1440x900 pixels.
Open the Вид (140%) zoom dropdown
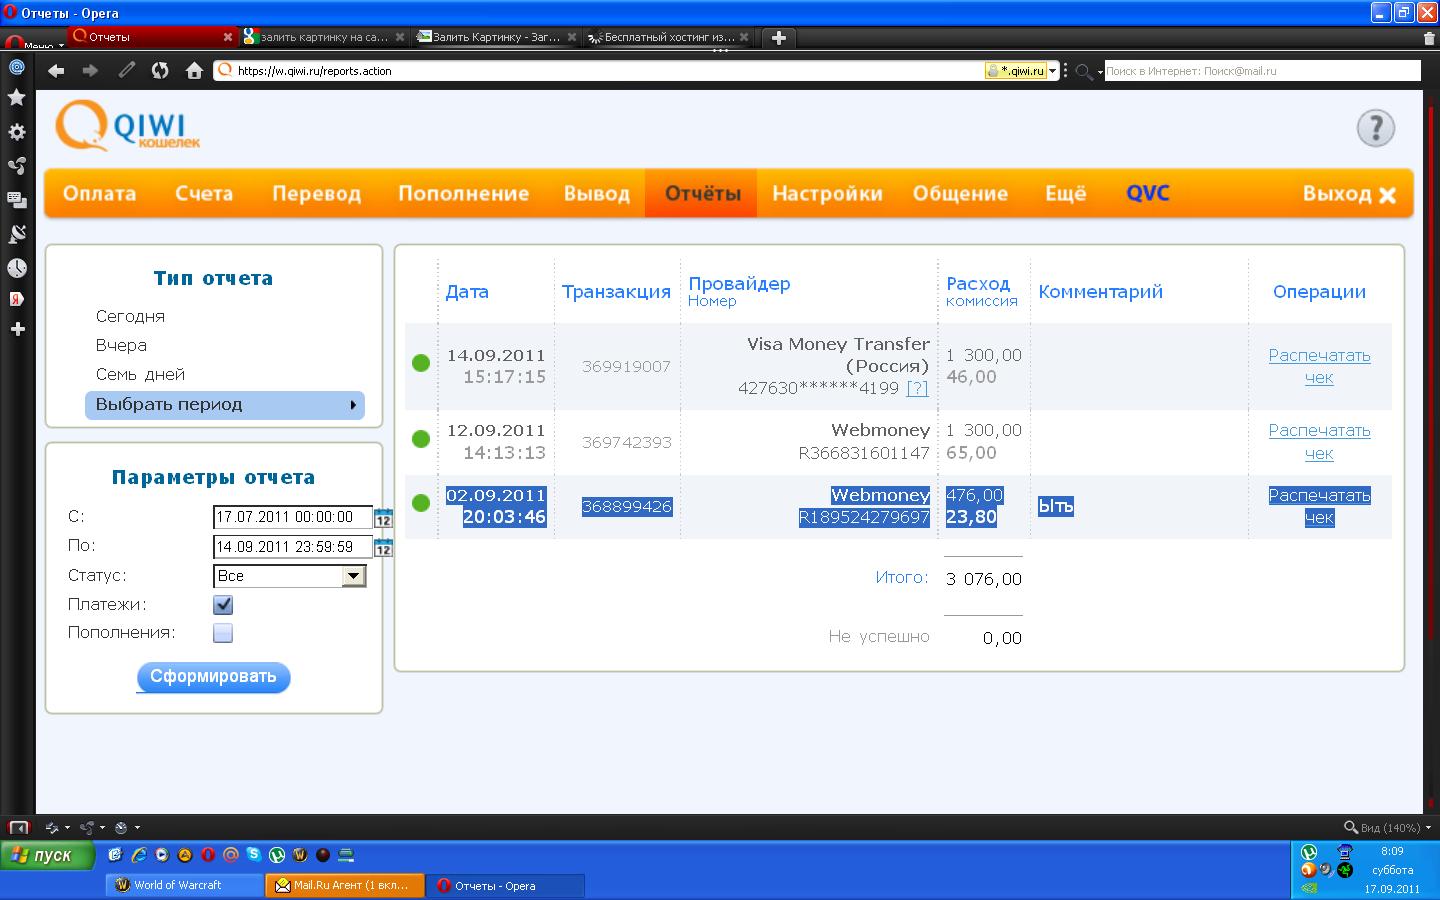[1388, 828]
